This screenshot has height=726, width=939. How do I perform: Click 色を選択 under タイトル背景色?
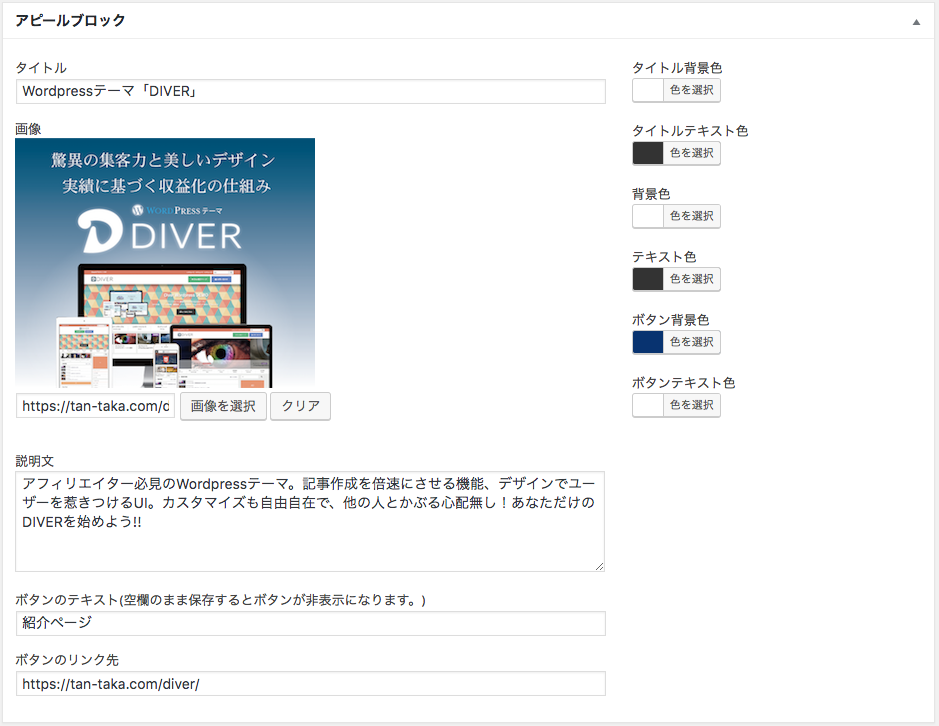click(692, 90)
